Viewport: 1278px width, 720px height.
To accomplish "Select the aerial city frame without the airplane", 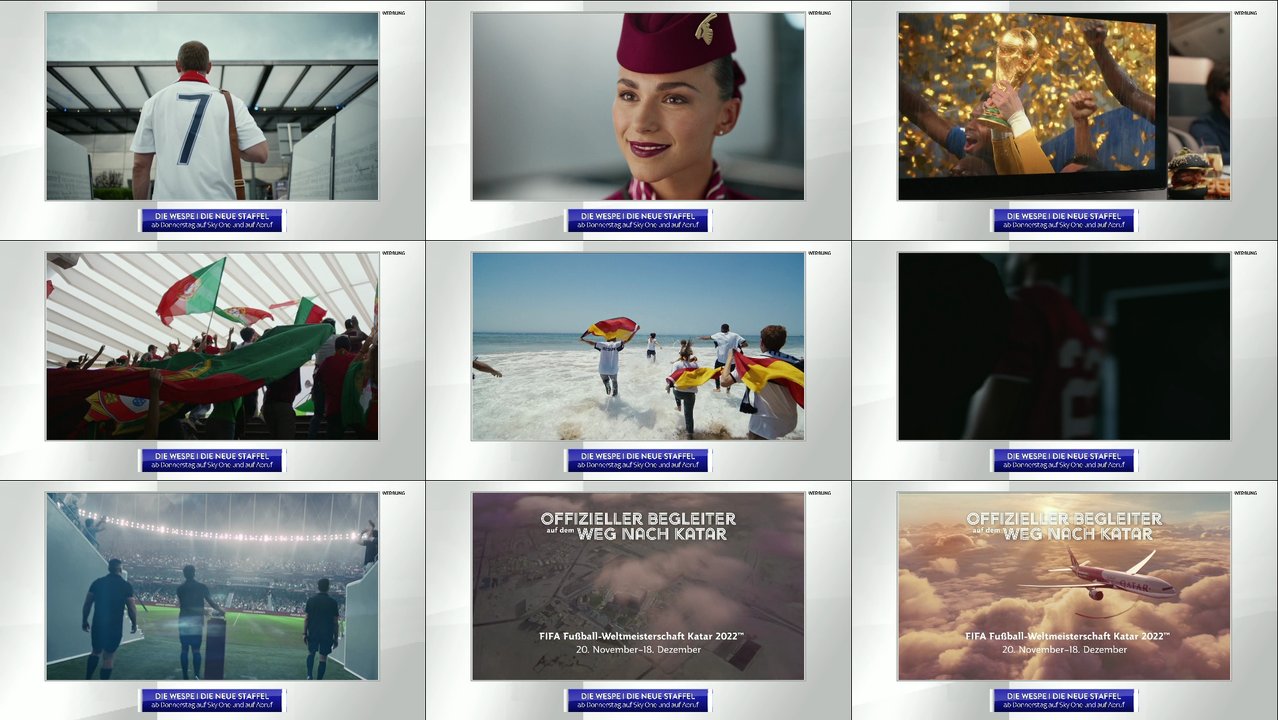I will coord(638,586).
